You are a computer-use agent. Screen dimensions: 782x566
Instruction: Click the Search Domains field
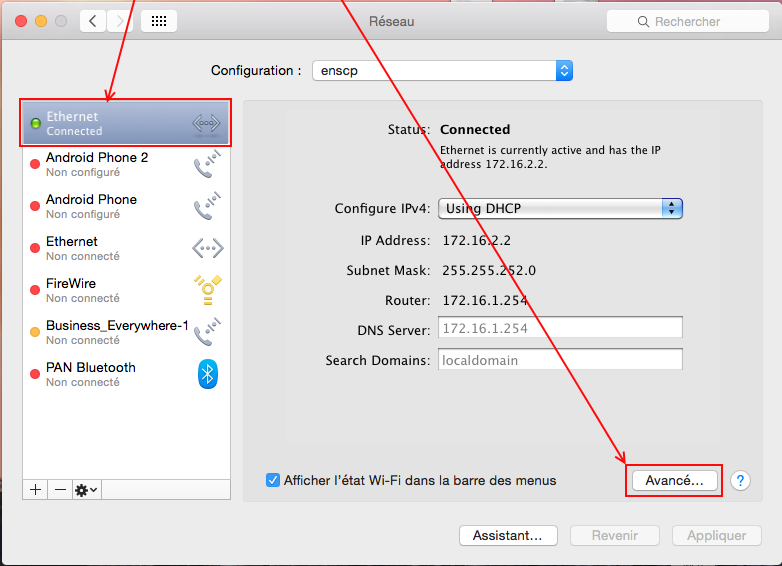[560, 360]
